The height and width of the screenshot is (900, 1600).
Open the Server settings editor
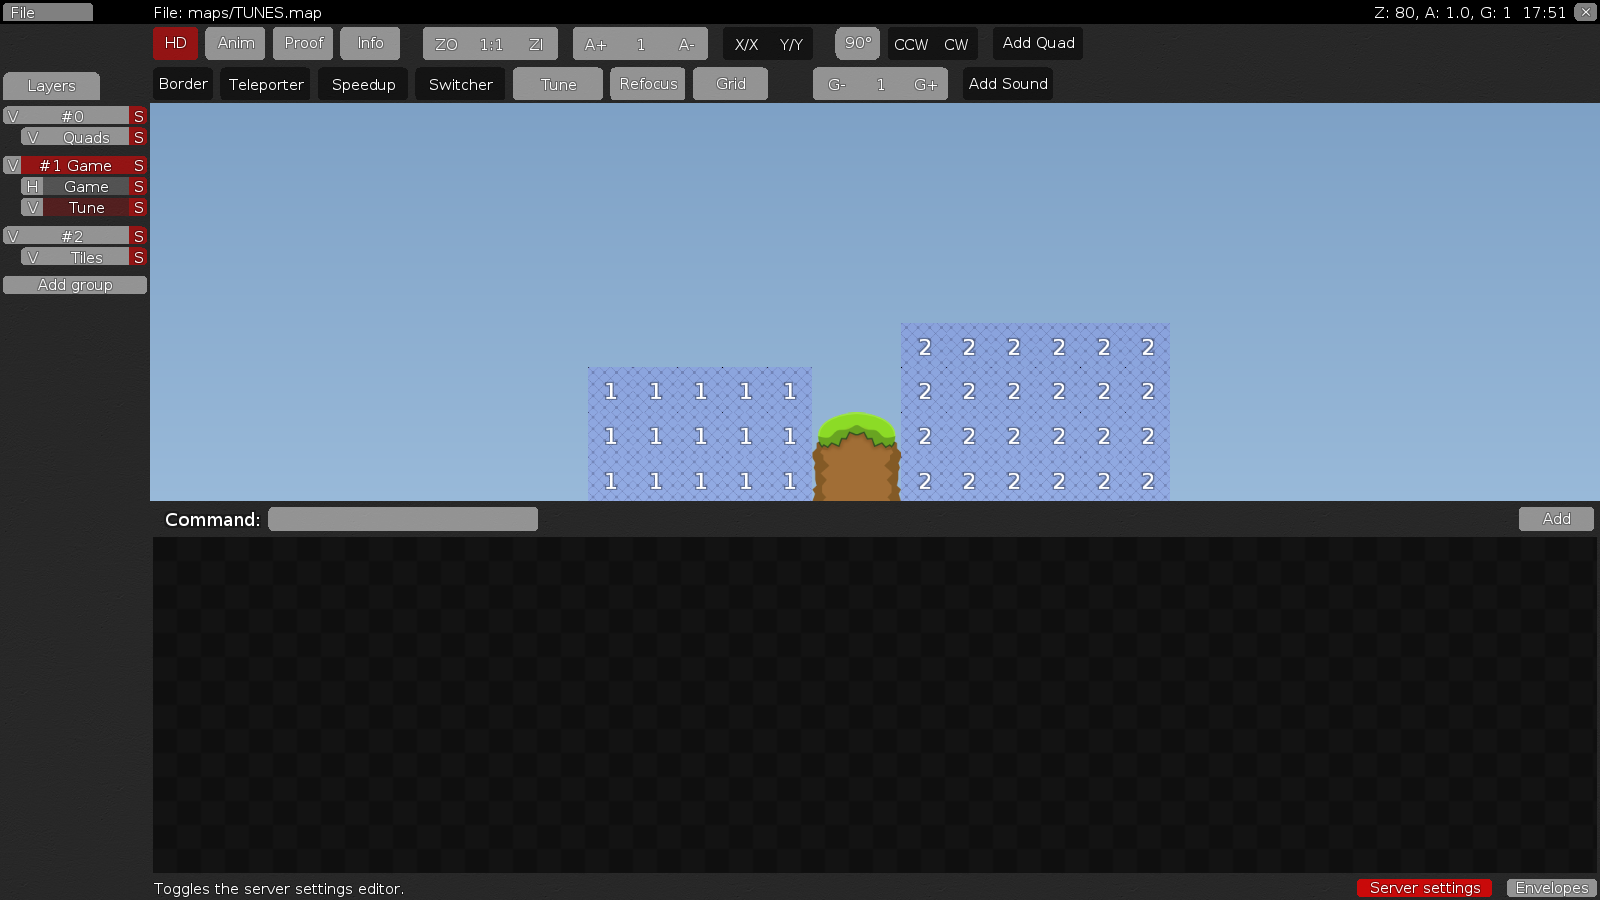pyautogui.click(x=1424, y=888)
